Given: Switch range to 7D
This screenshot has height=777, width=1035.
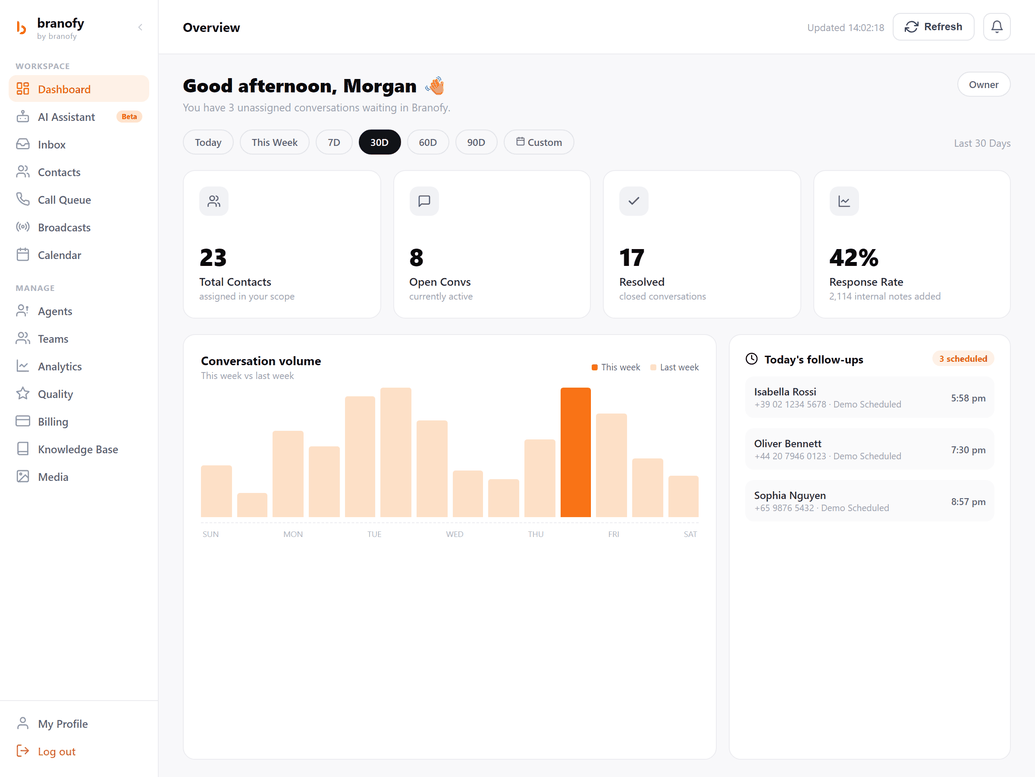Looking at the screenshot, I should coord(334,143).
